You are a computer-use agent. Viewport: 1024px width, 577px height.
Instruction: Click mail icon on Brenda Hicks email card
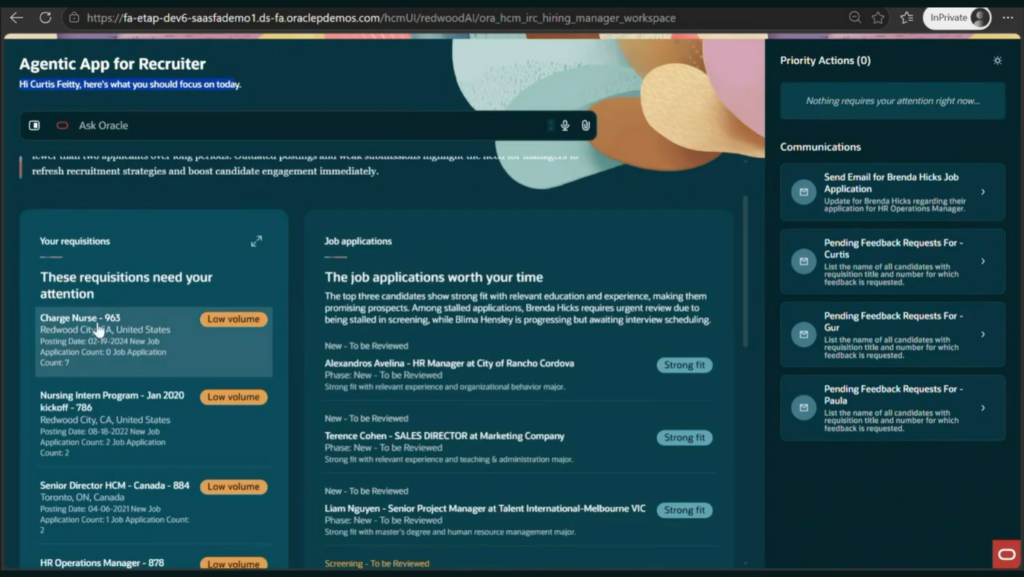(x=804, y=192)
